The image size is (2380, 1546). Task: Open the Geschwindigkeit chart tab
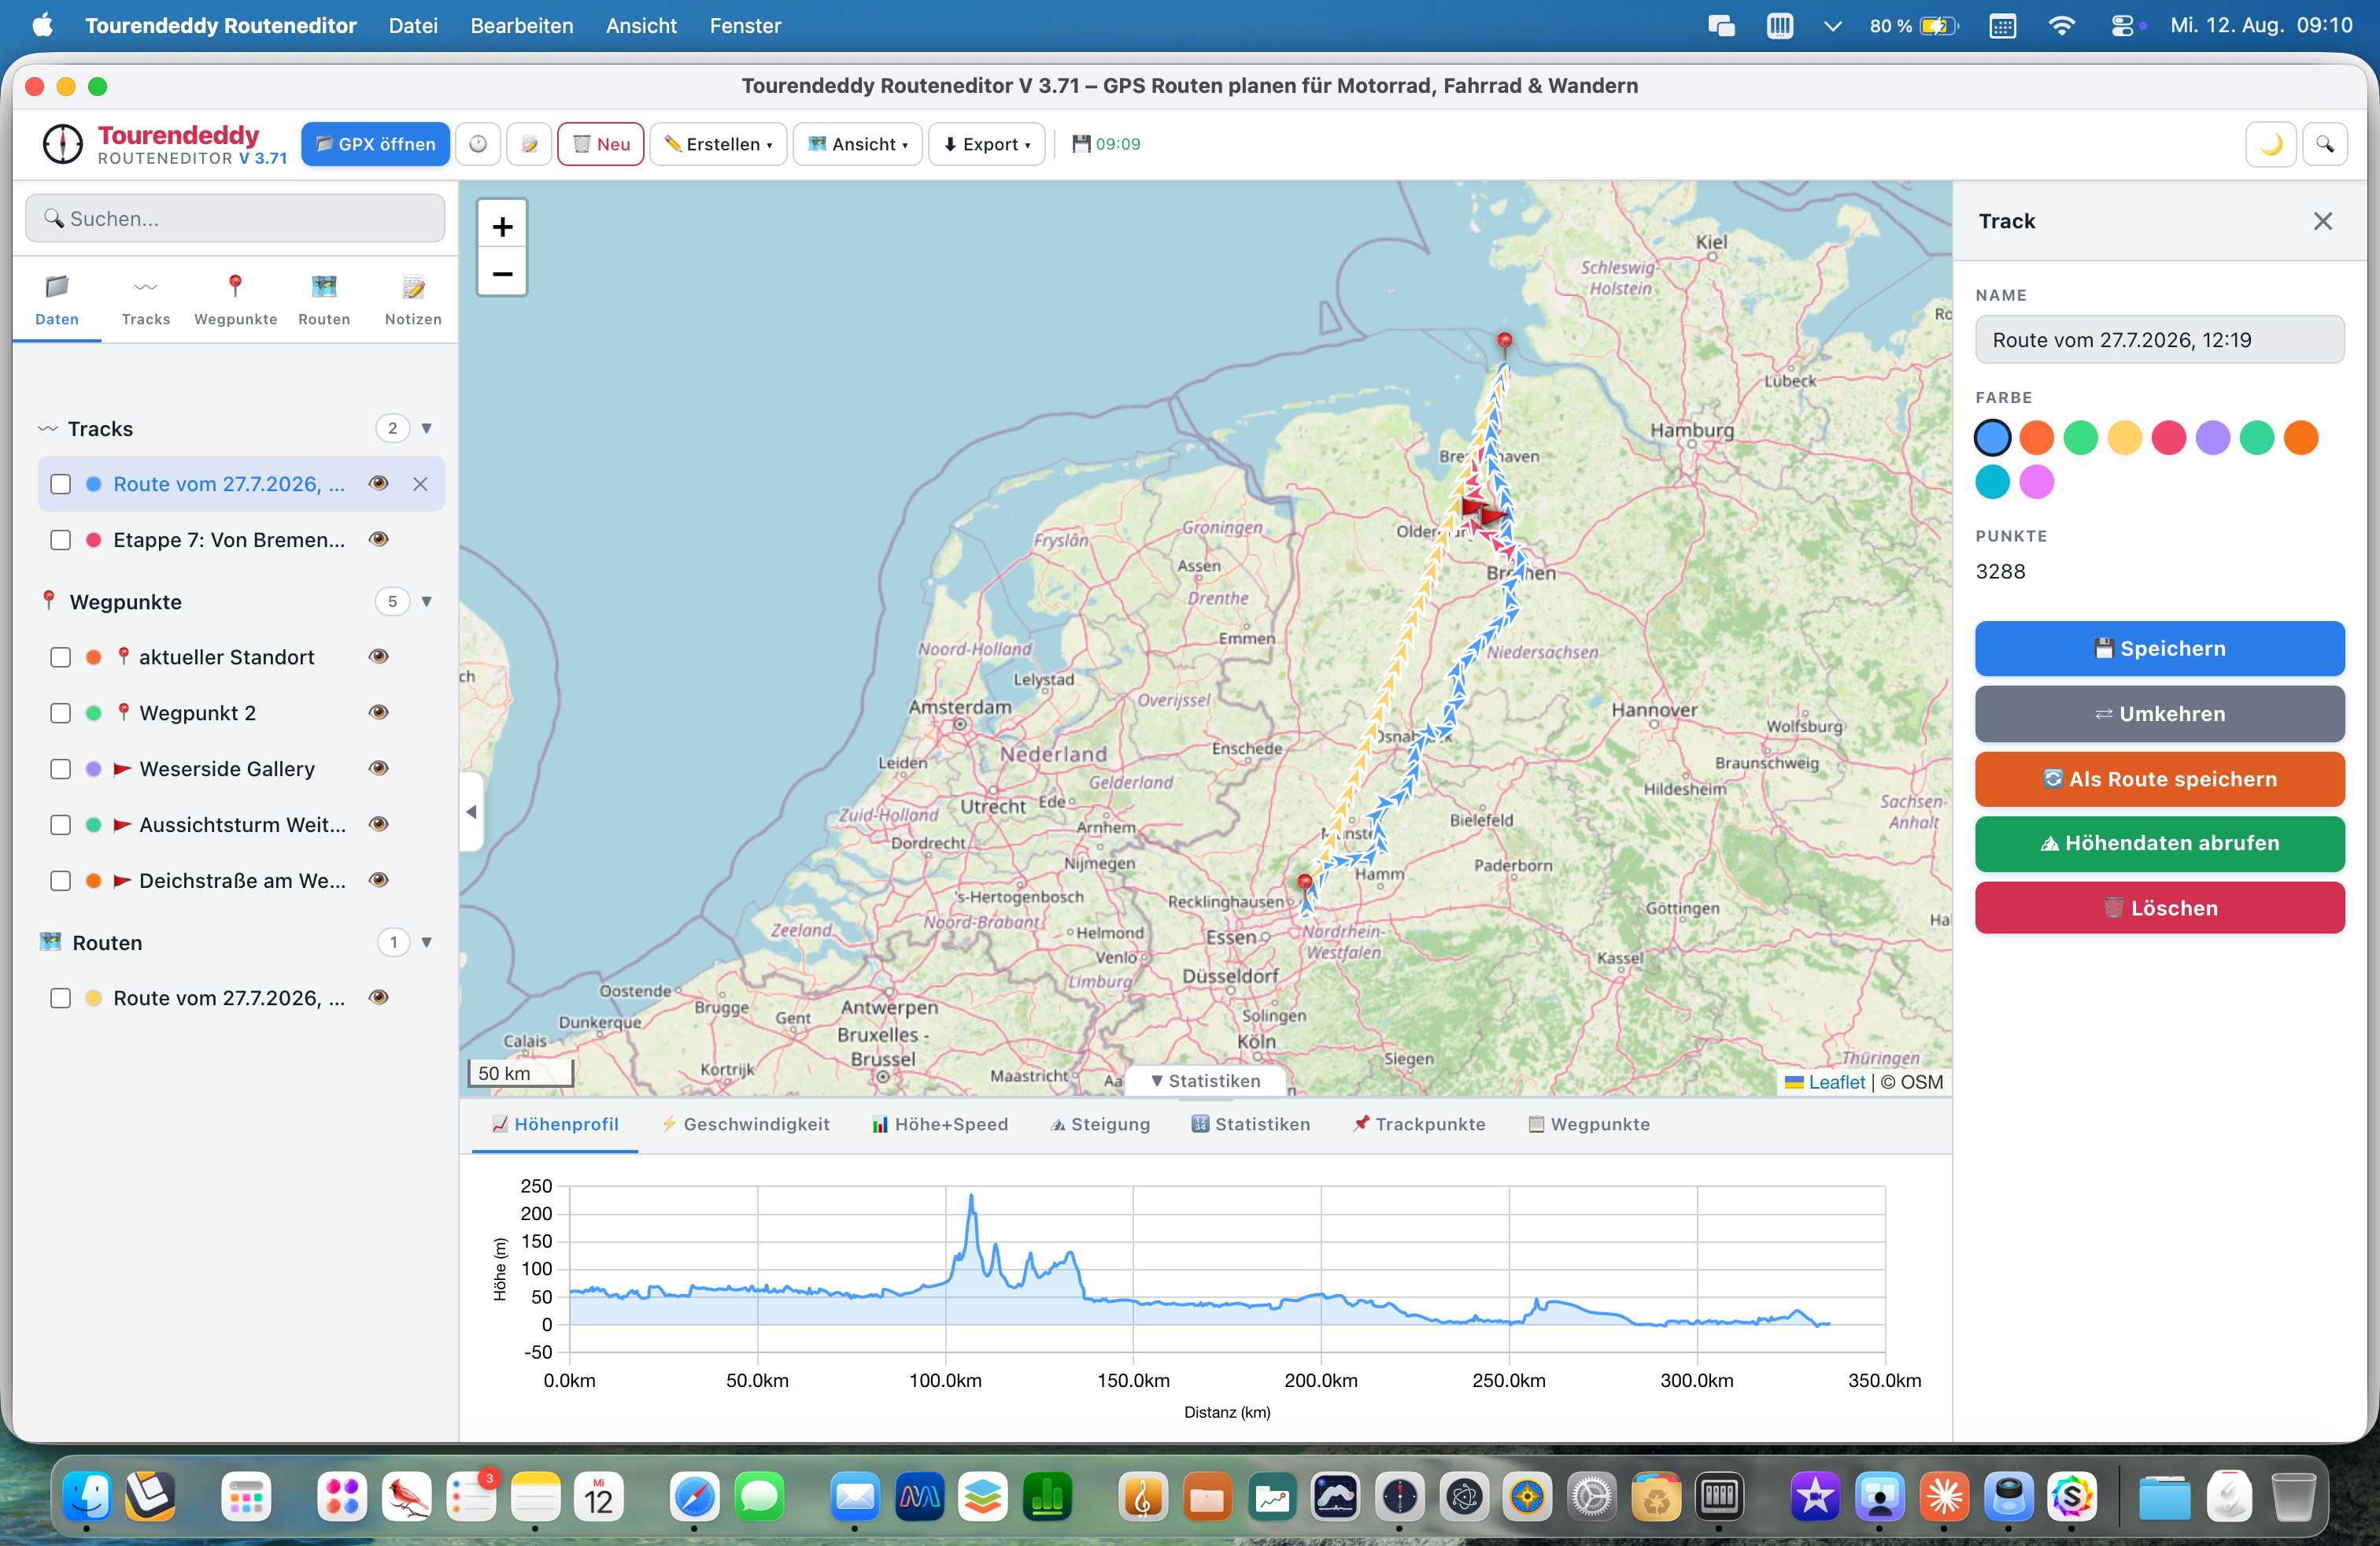pyautogui.click(x=746, y=1124)
